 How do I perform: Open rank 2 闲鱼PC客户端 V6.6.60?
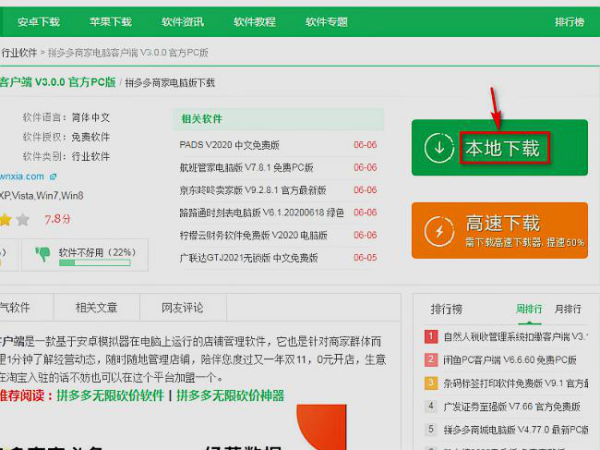(510, 360)
